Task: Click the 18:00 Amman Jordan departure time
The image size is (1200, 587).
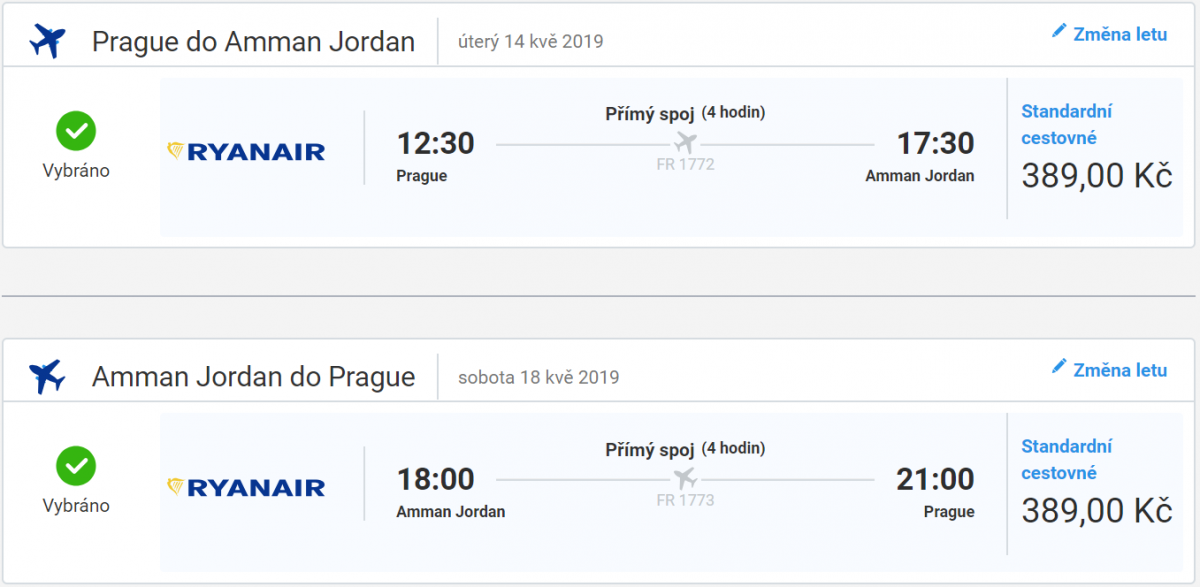Action: tap(435, 480)
